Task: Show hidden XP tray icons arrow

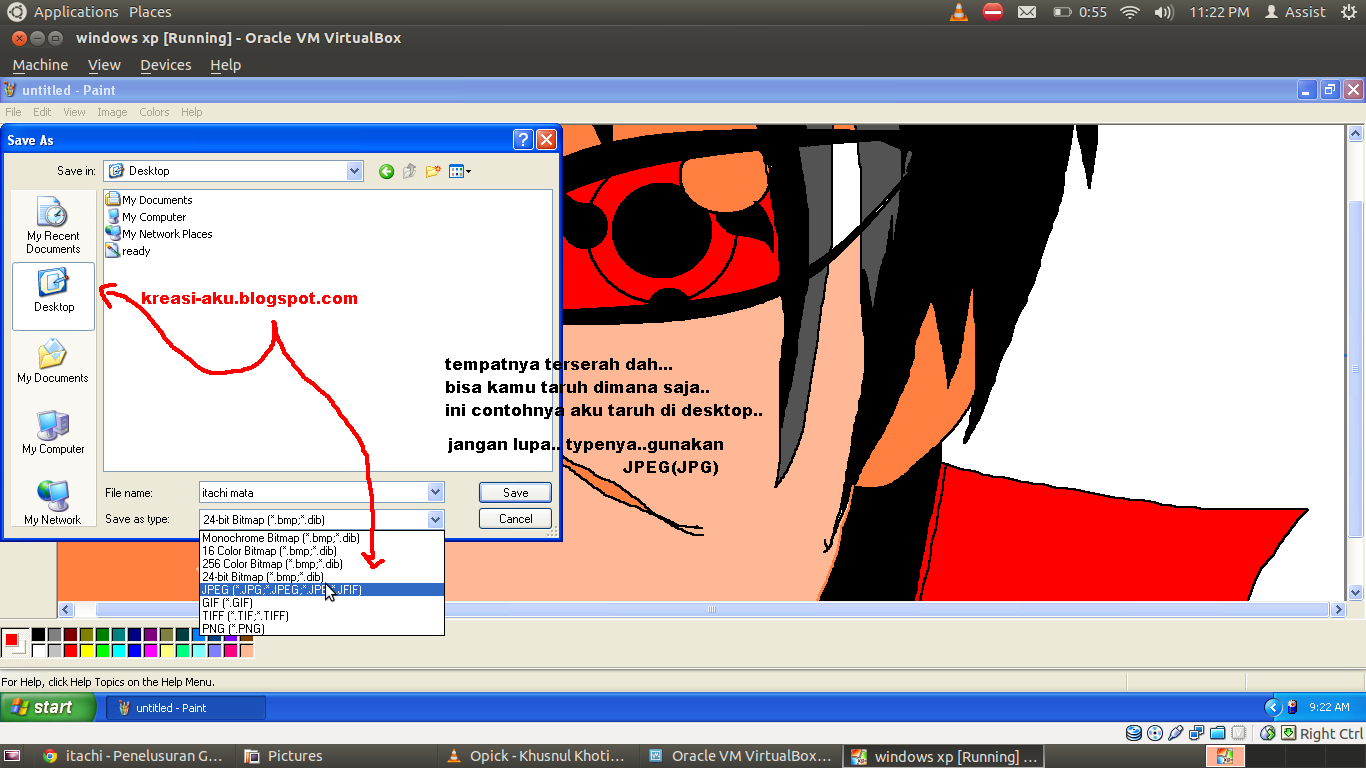Action: pyautogui.click(x=1272, y=707)
